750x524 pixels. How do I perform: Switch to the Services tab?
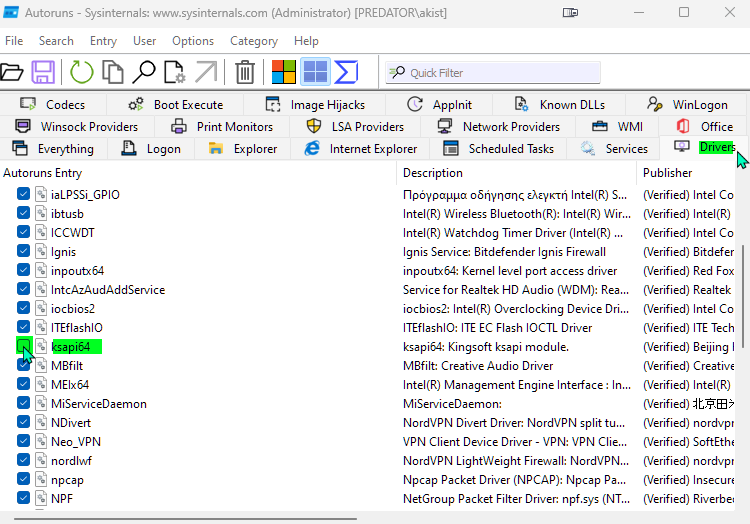tap(614, 149)
